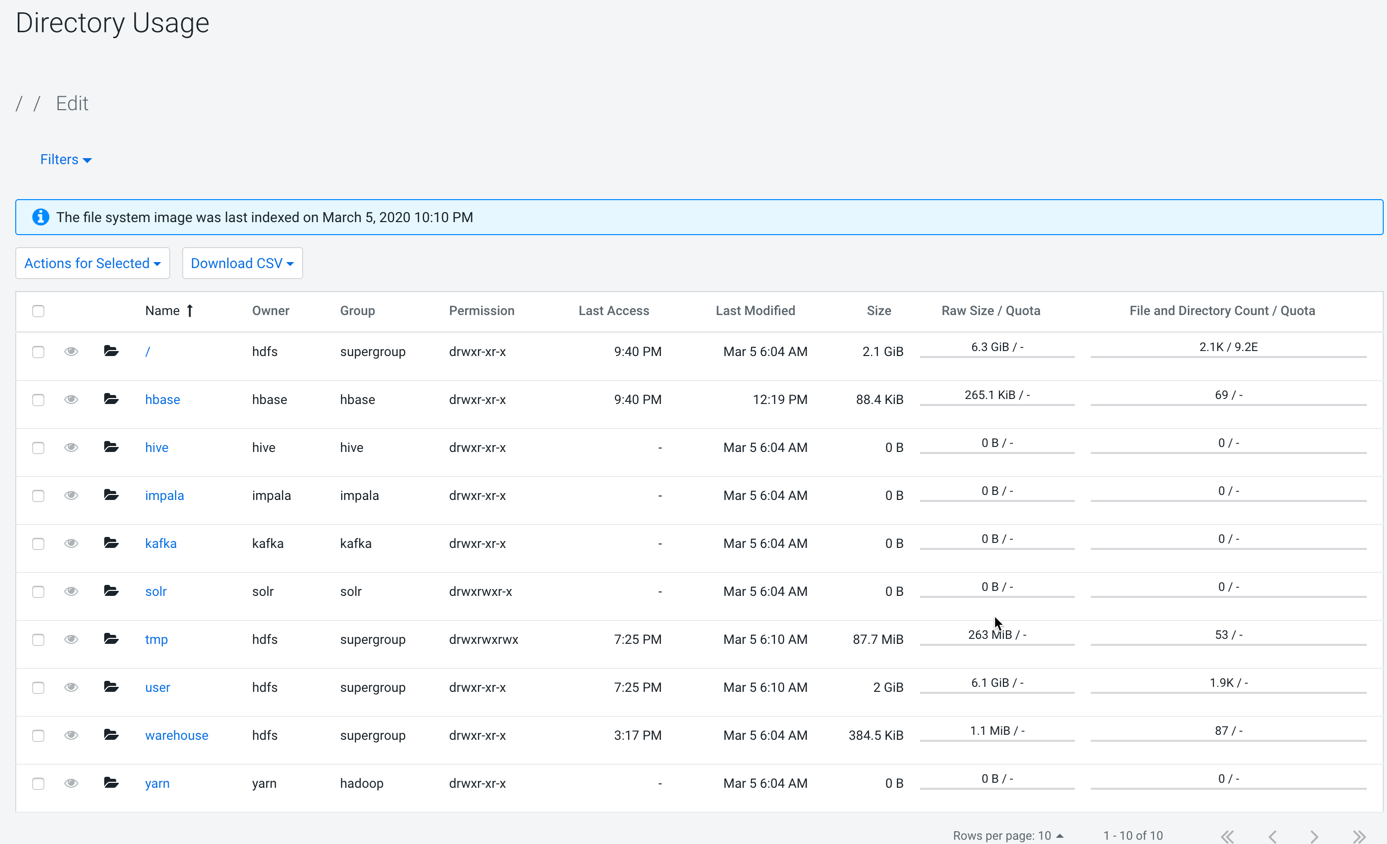The image size is (1387, 844).
Task: Open the impala directory link
Action: click(x=164, y=495)
